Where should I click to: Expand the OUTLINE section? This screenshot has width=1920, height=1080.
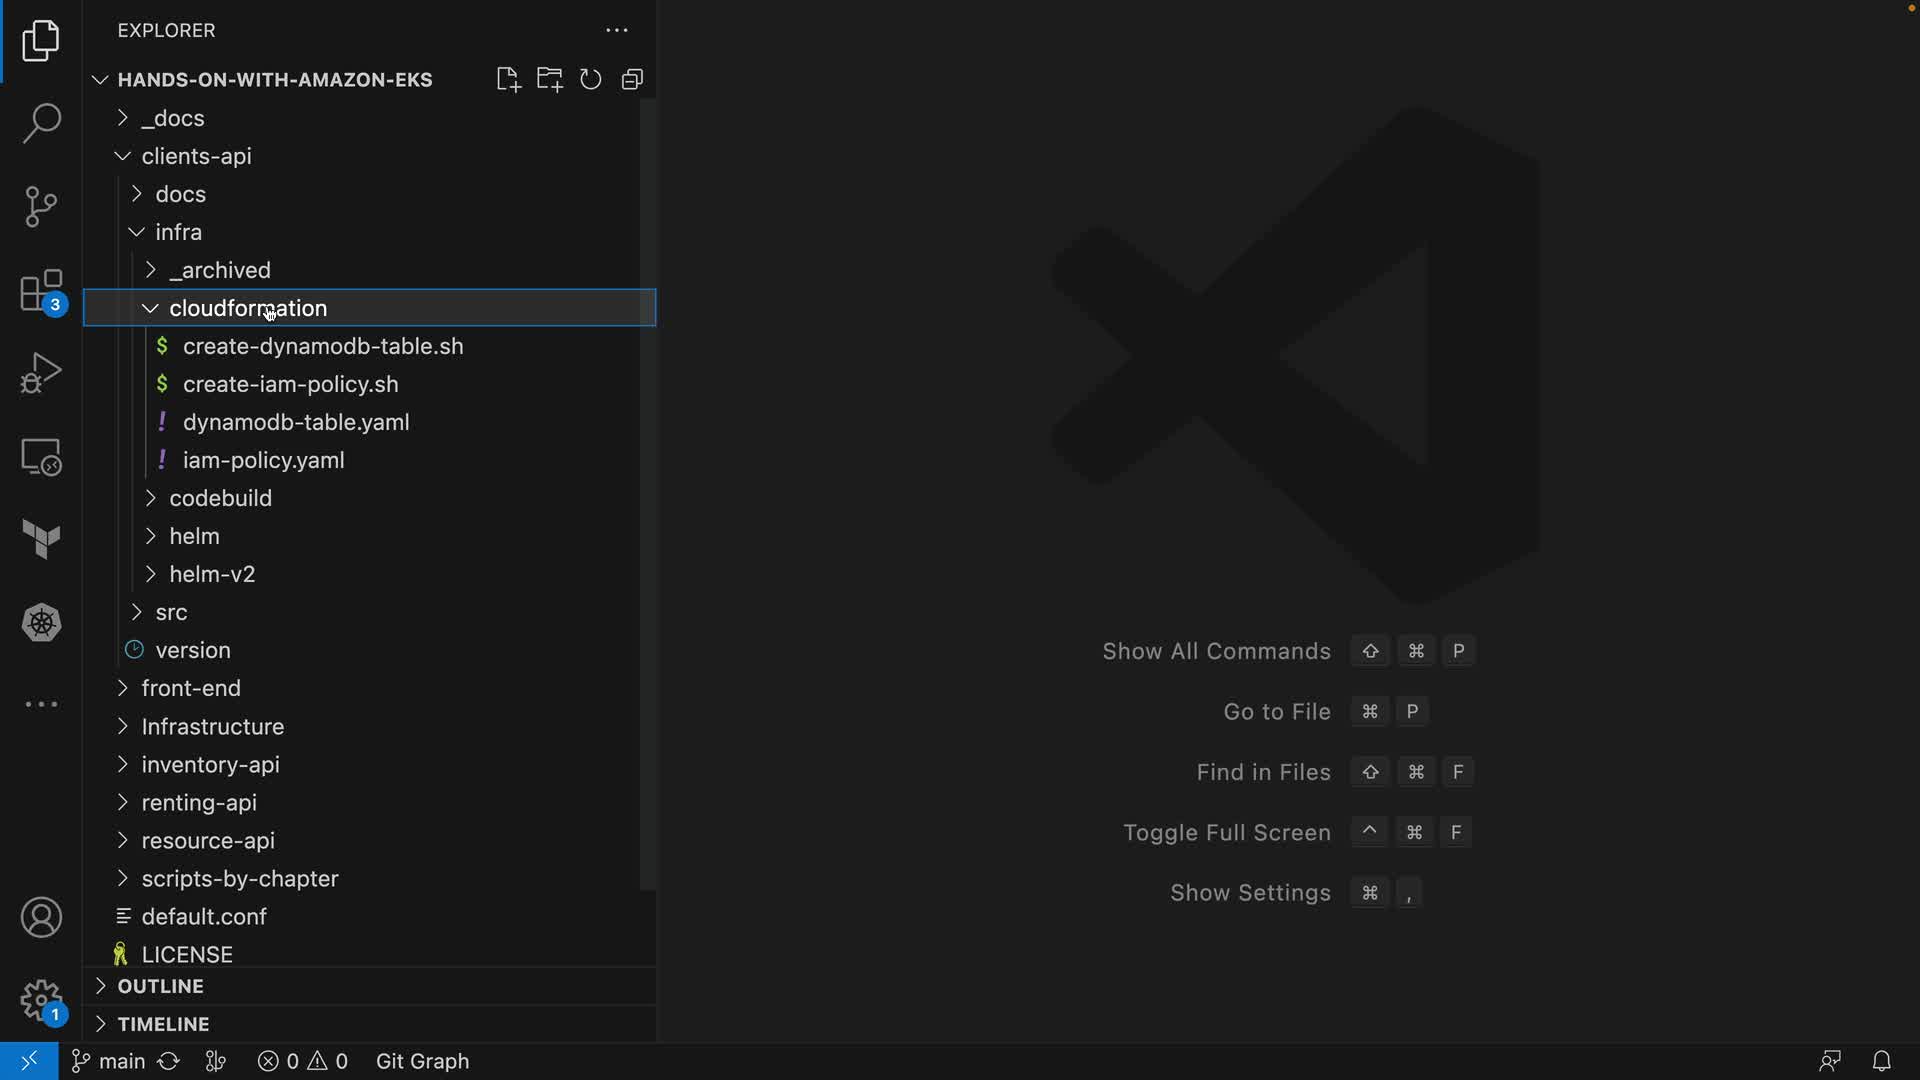point(160,986)
